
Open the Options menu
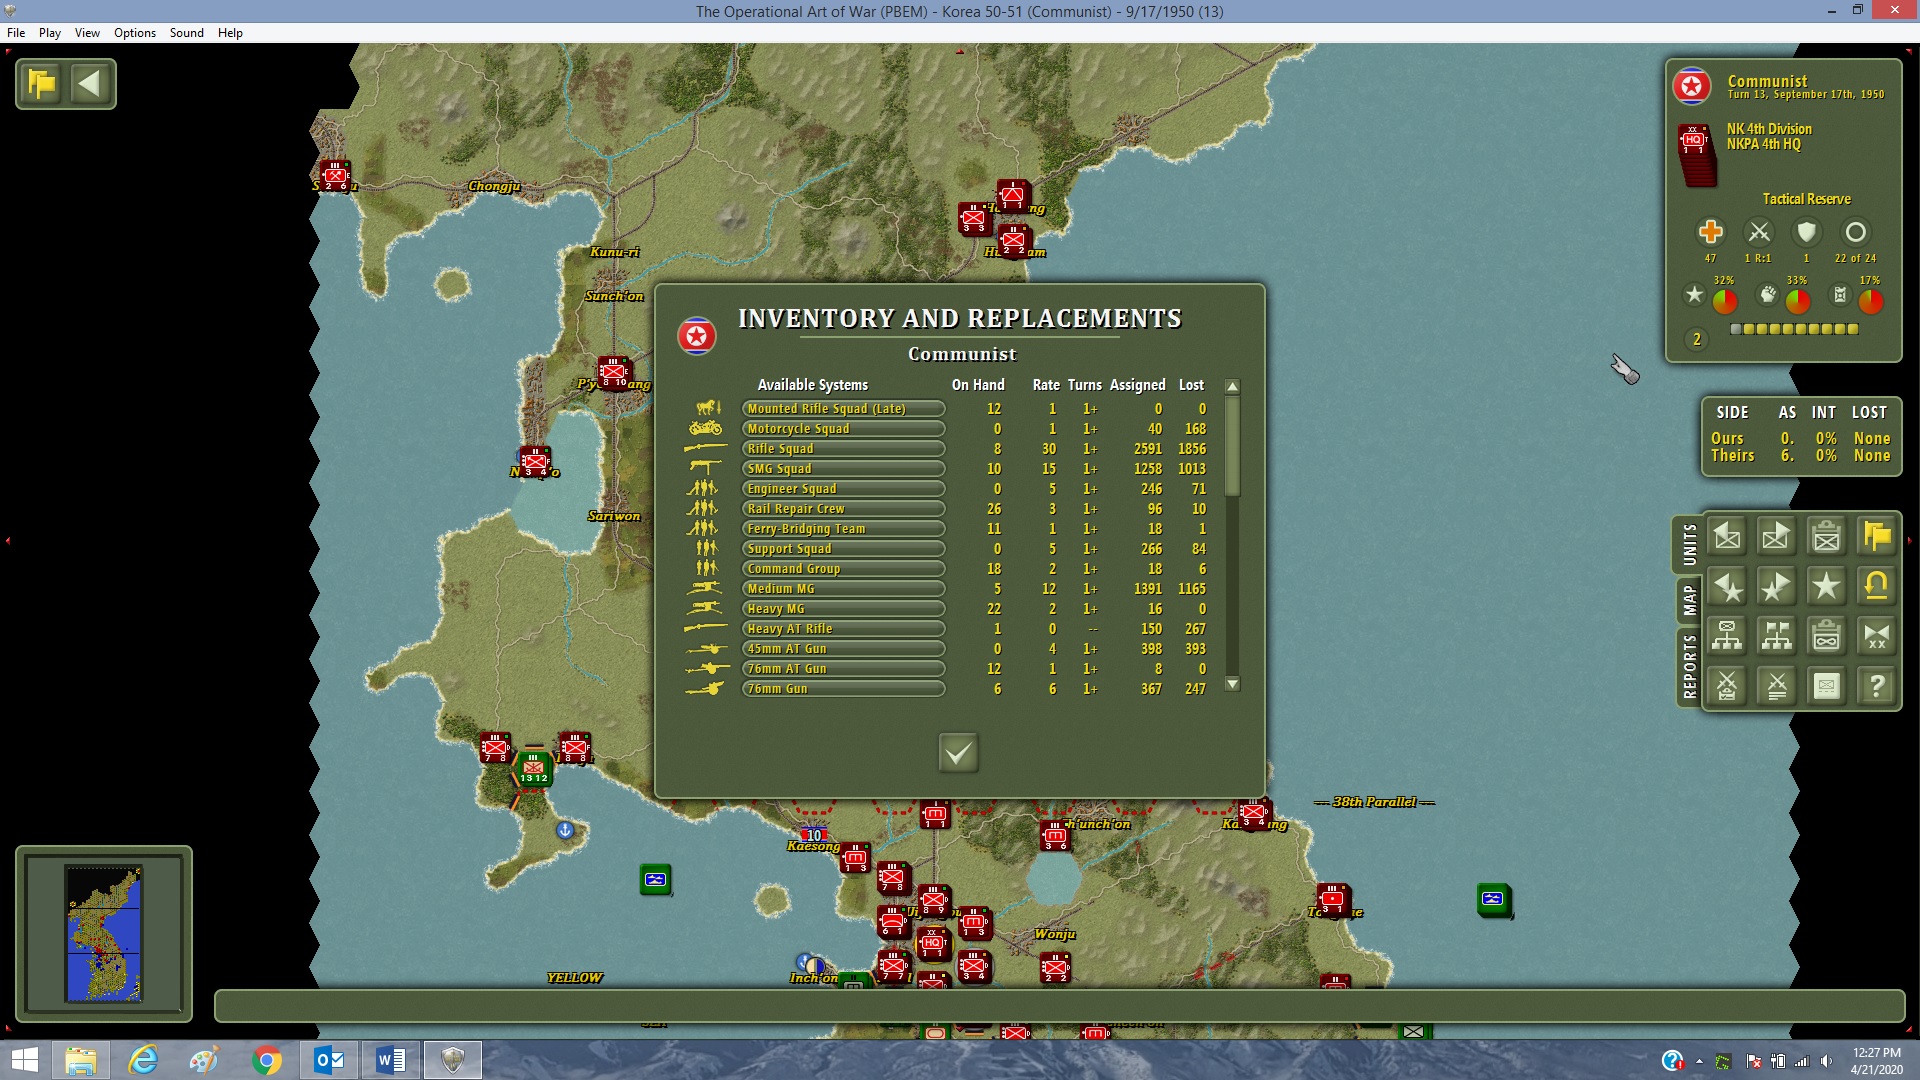[x=134, y=33]
